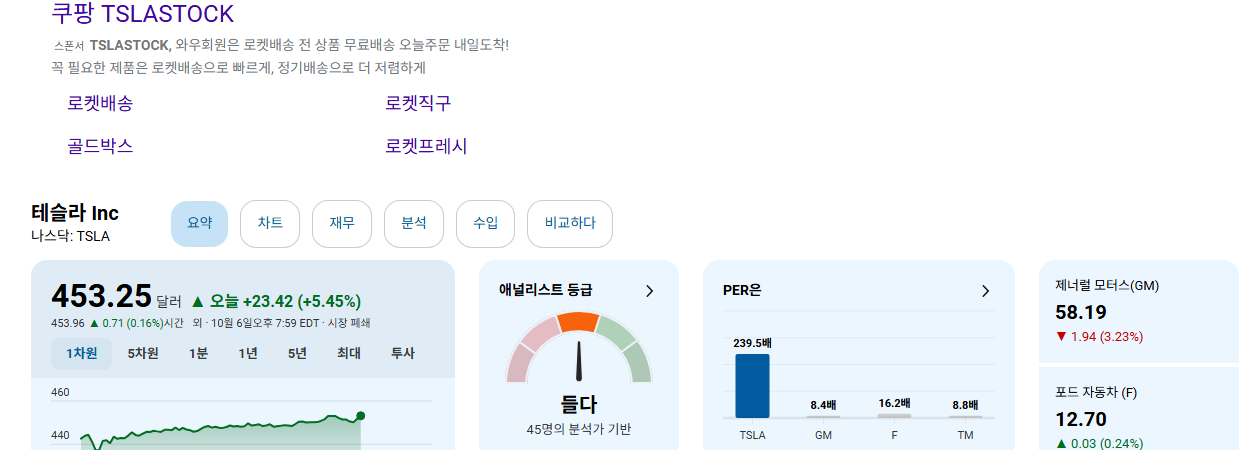Click the 453.25 price value
The image size is (1250, 450).
pos(101,297)
